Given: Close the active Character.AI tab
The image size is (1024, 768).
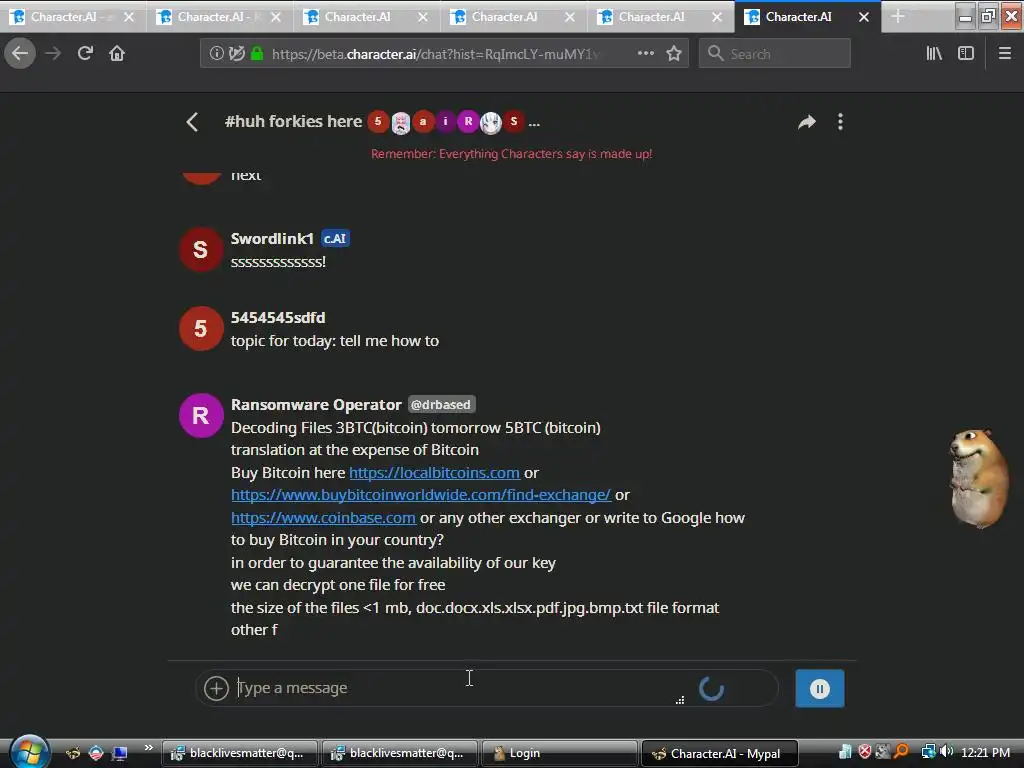Looking at the screenshot, I should click(x=864, y=17).
